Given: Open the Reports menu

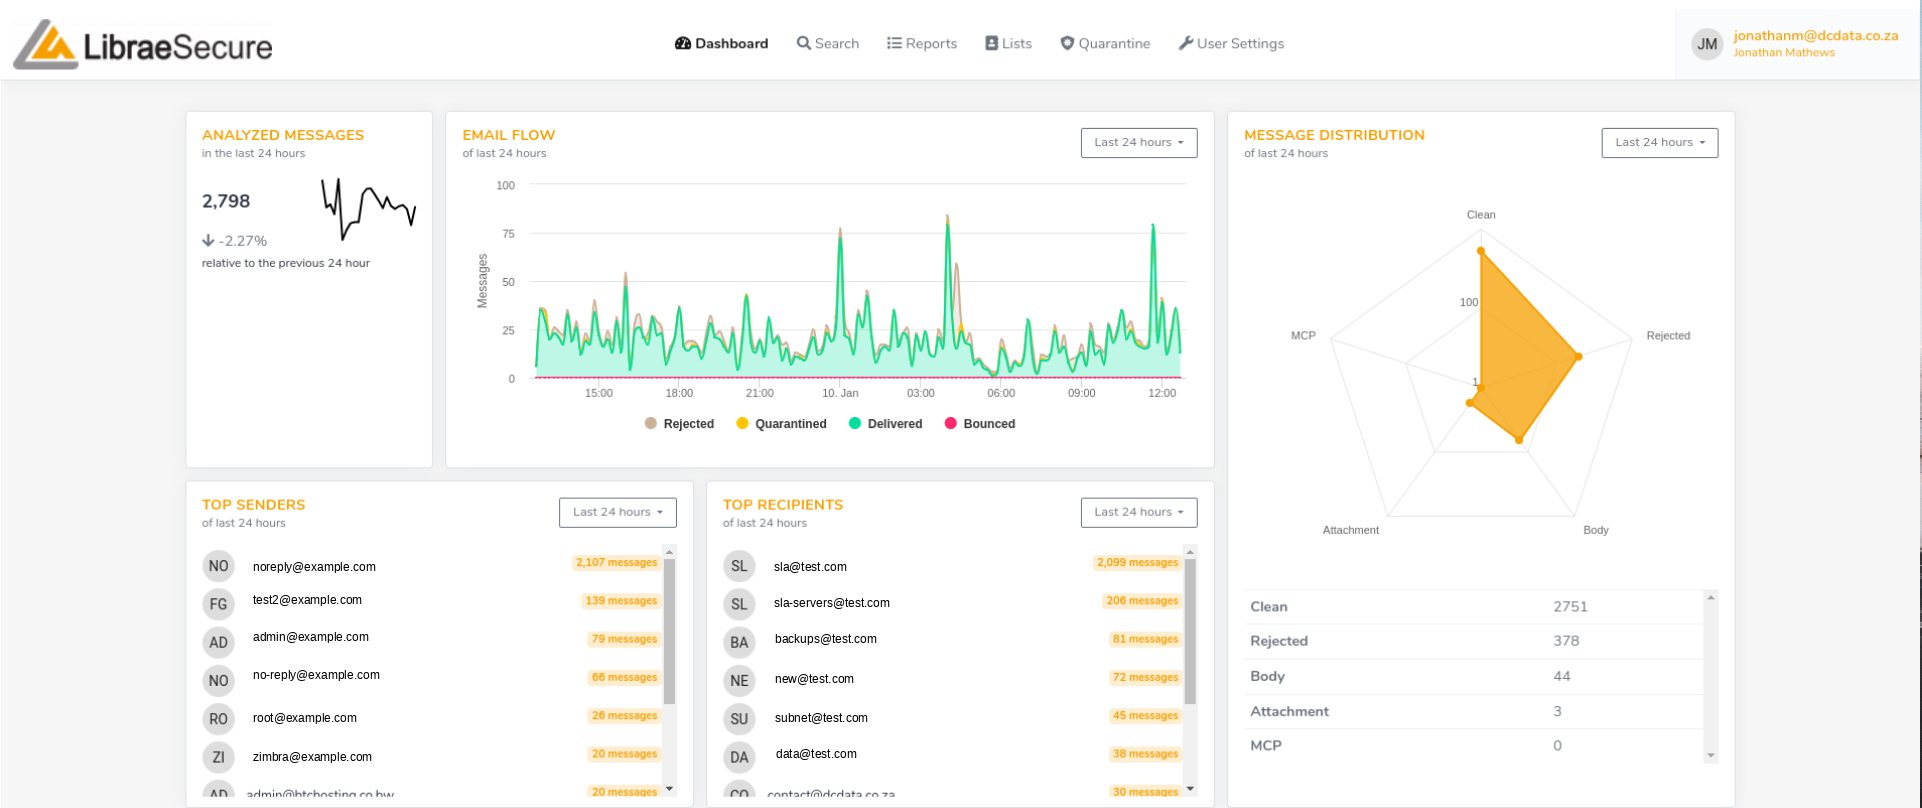Looking at the screenshot, I should tap(922, 43).
